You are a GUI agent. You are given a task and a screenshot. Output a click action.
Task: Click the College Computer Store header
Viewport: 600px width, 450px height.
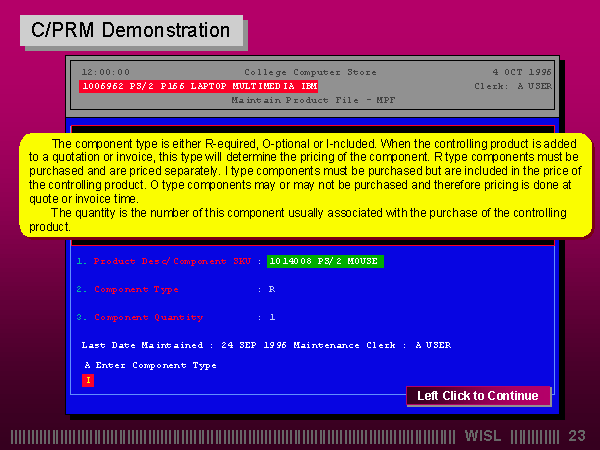point(311,72)
